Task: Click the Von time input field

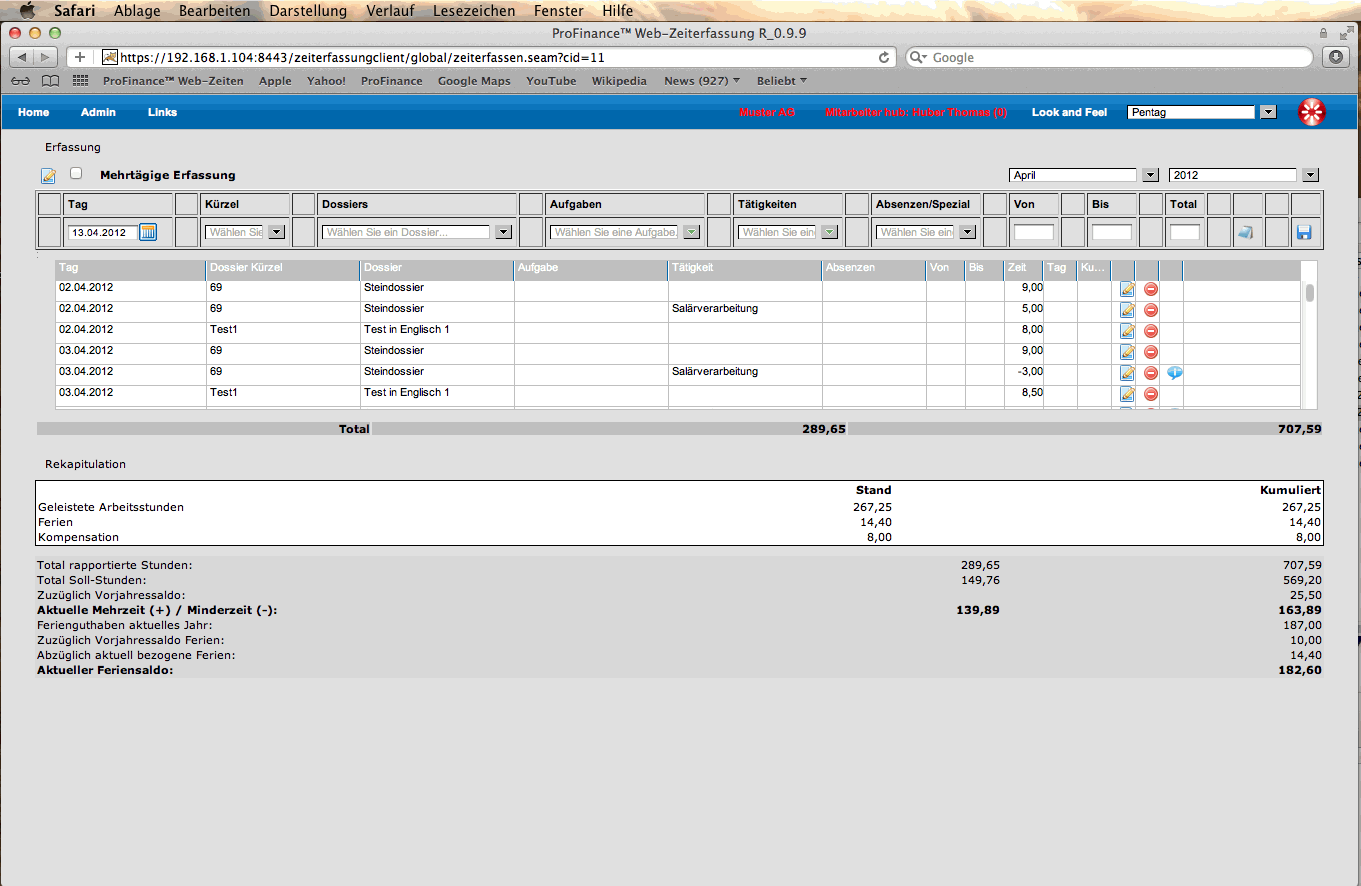Action: (1033, 232)
